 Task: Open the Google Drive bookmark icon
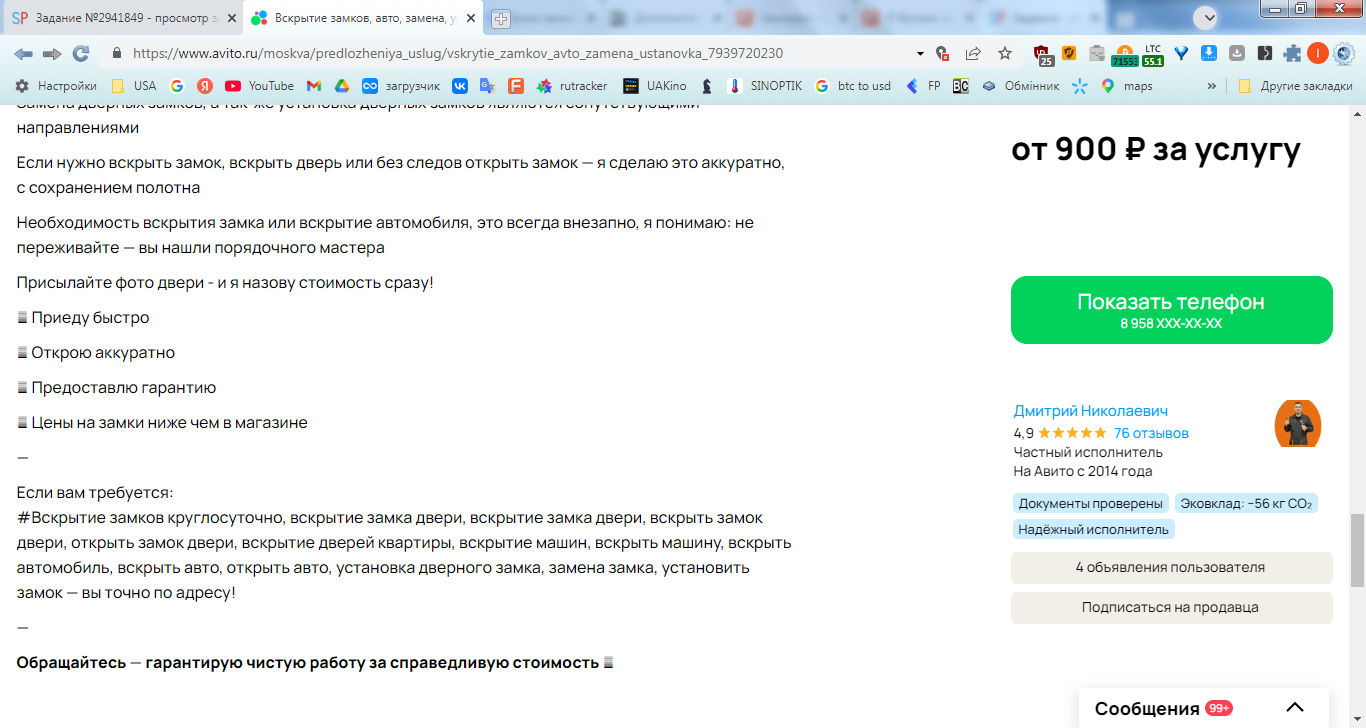341,86
